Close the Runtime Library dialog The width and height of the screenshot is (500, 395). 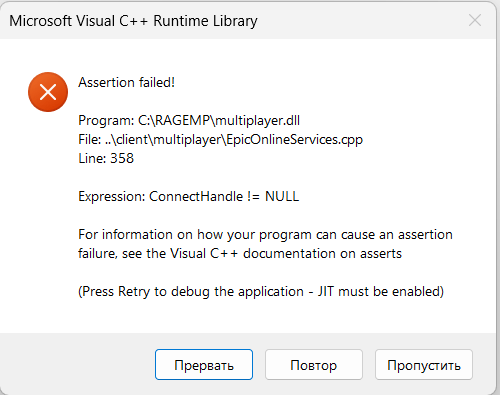[x=475, y=20]
